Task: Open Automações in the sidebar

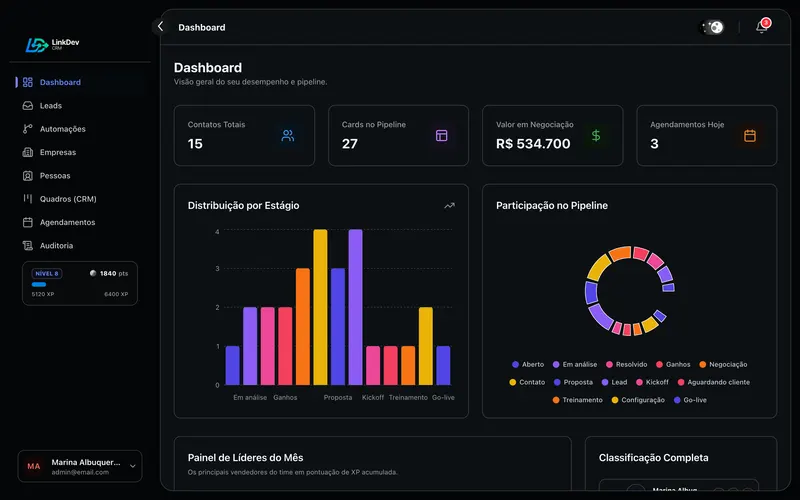Action: (82, 129)
